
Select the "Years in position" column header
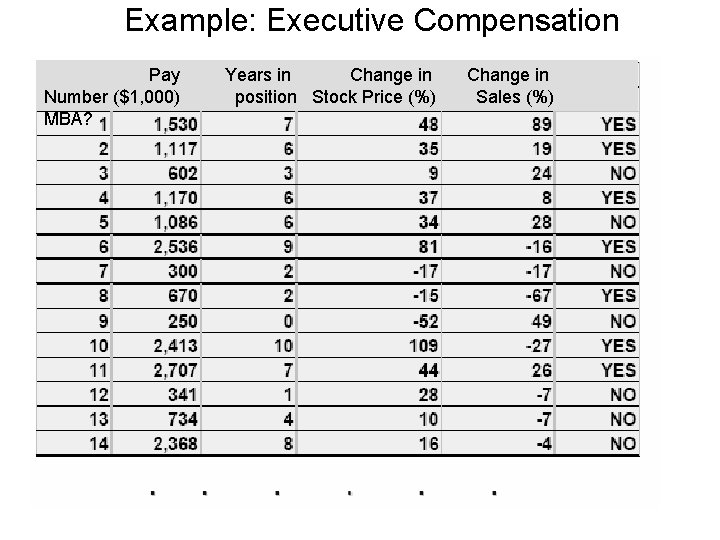pos(260,86)
